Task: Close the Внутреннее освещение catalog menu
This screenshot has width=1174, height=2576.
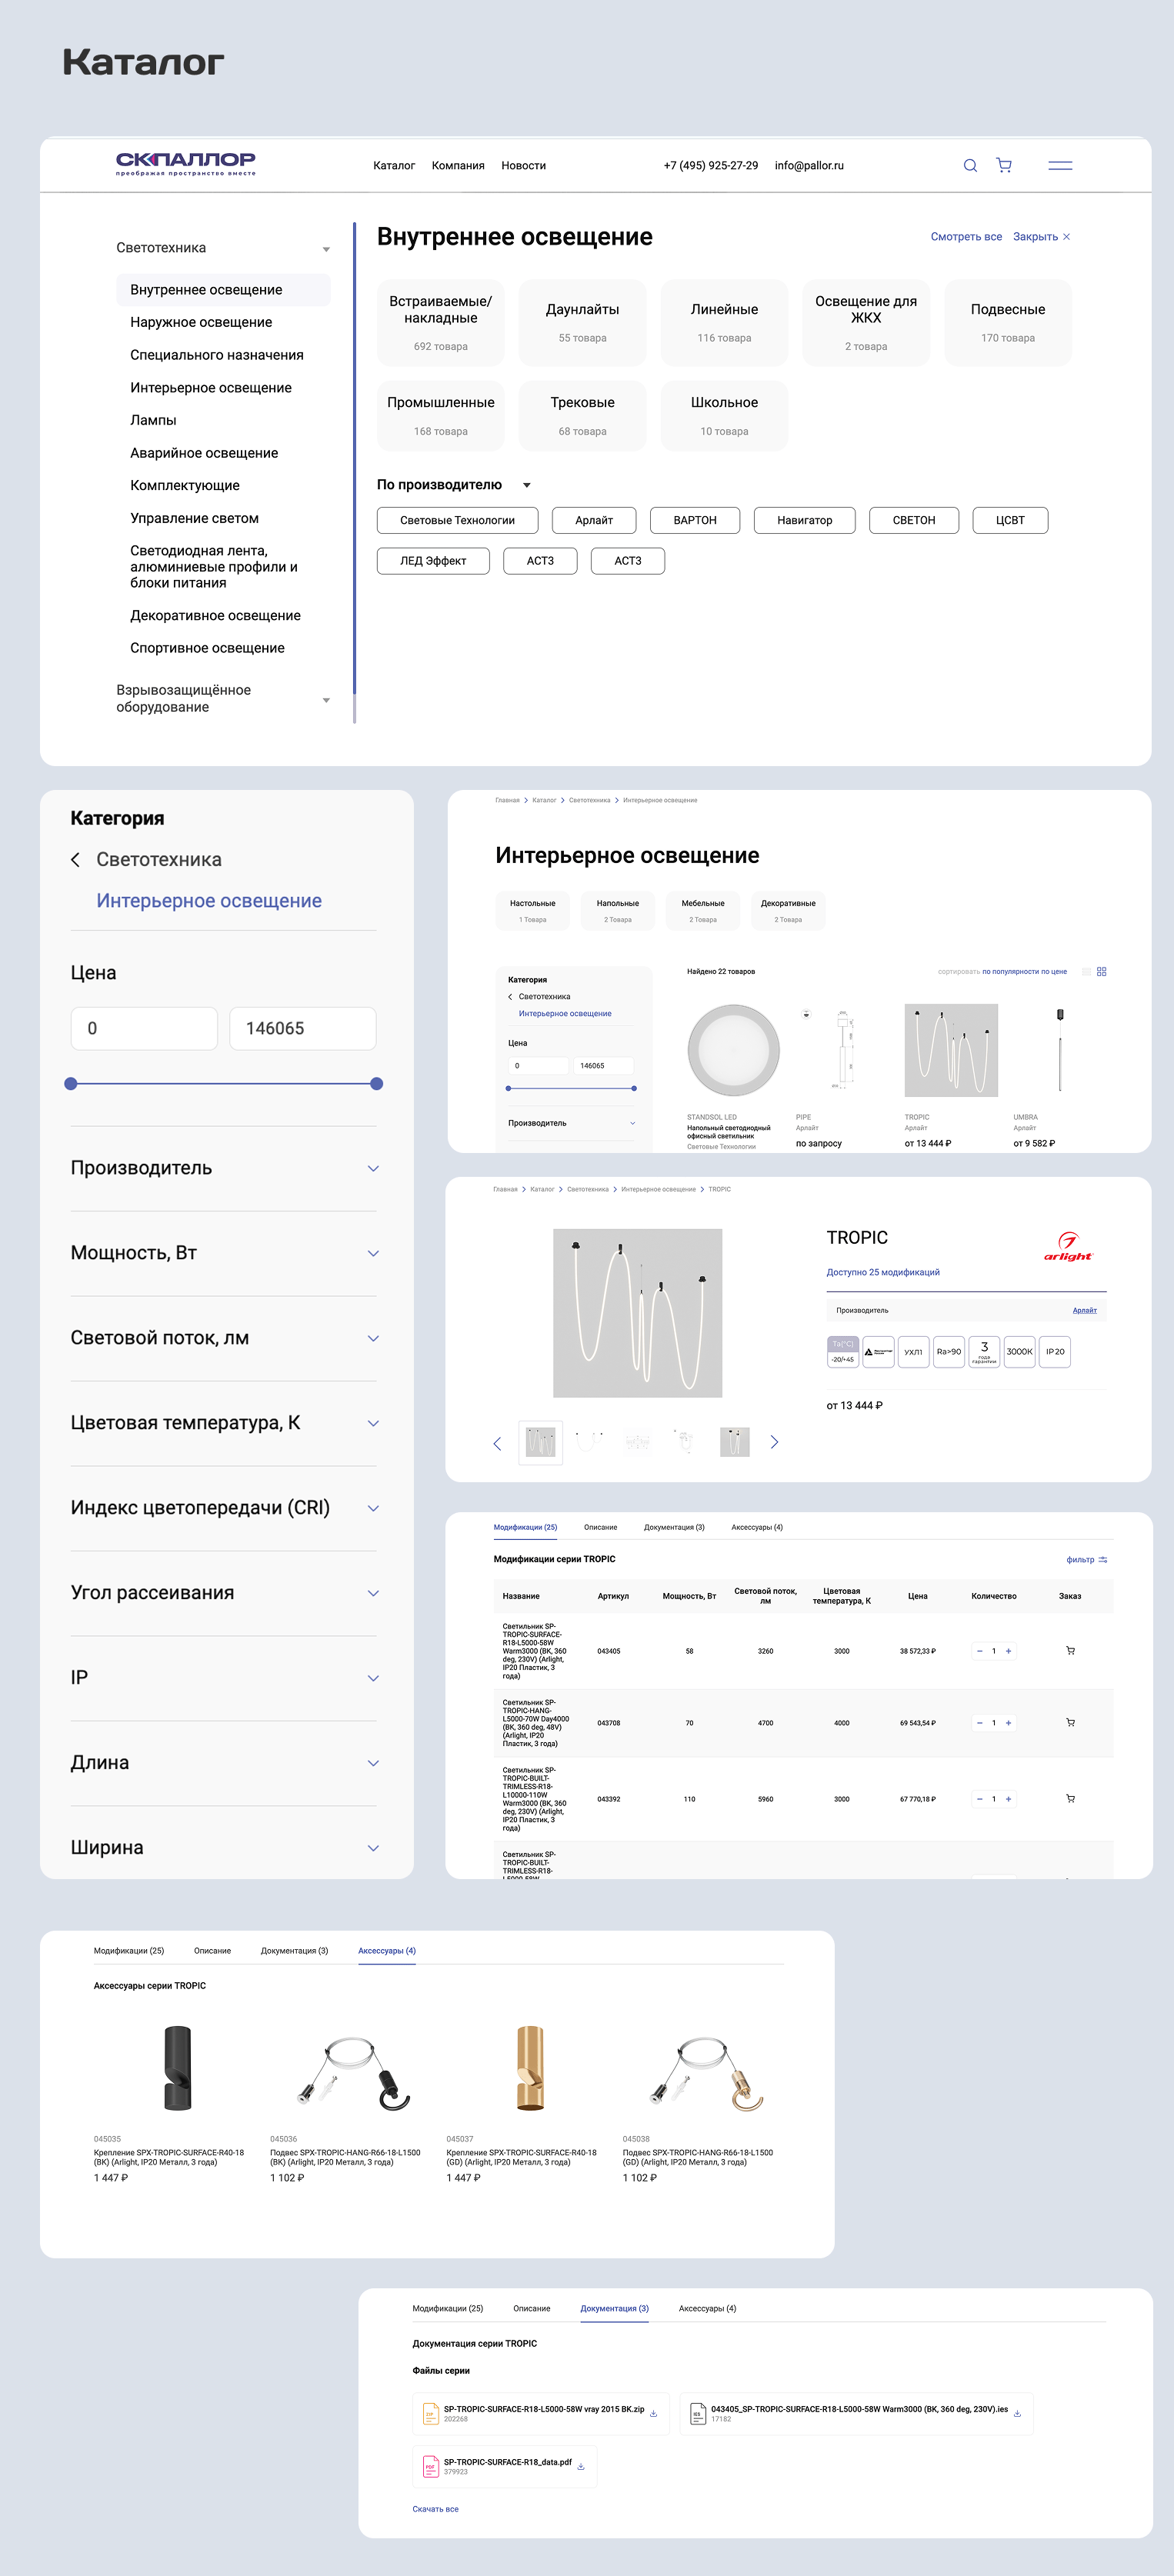Action: pos(1041,237)
